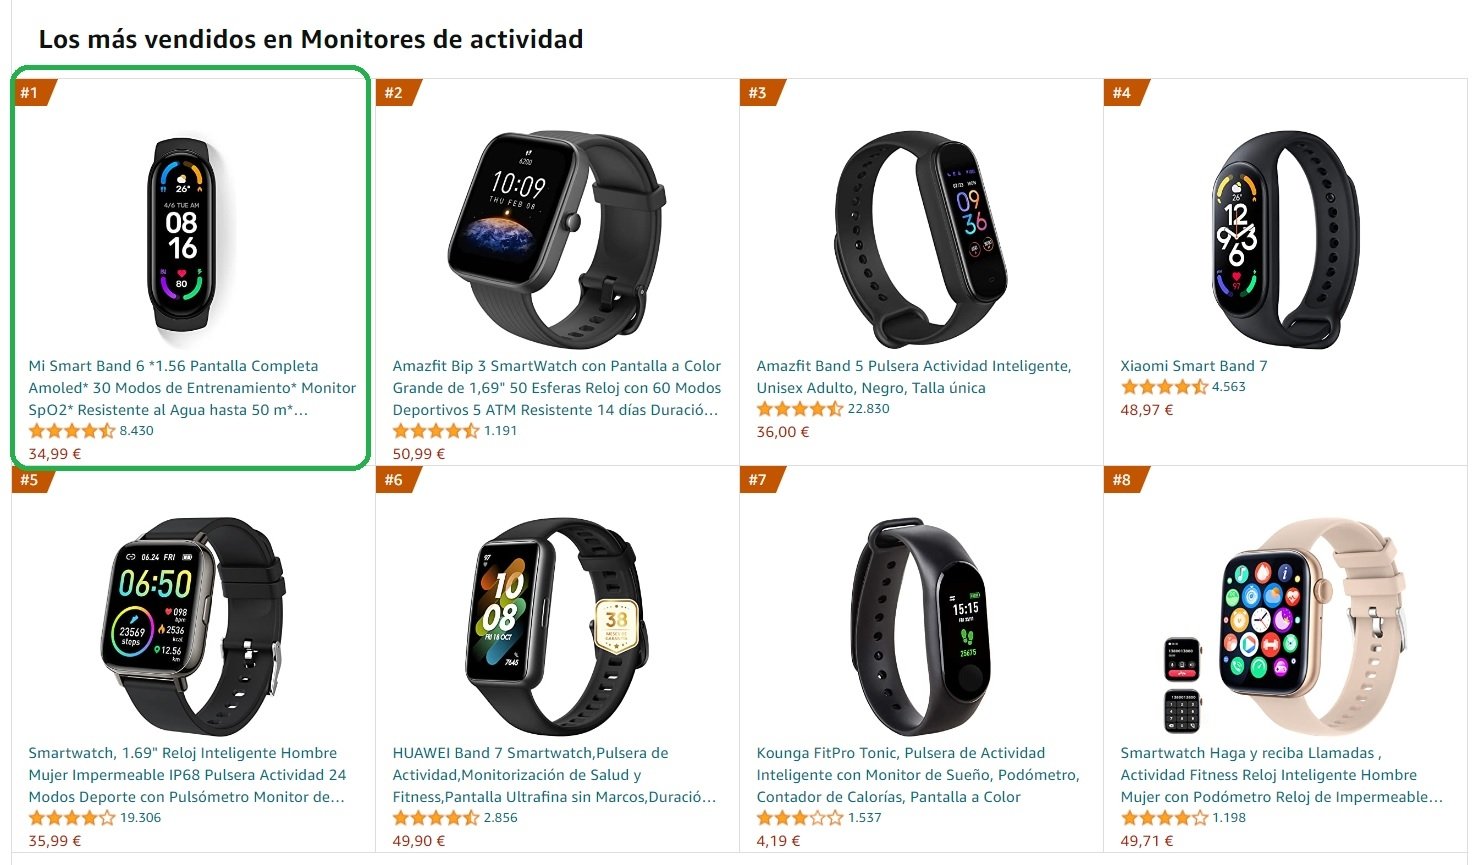Image resolution: width=1479 pixels, height=865 pixels.
Task: Click the Amazfit Bip 3 SmartWatch title link
Action: coord(557,388)
